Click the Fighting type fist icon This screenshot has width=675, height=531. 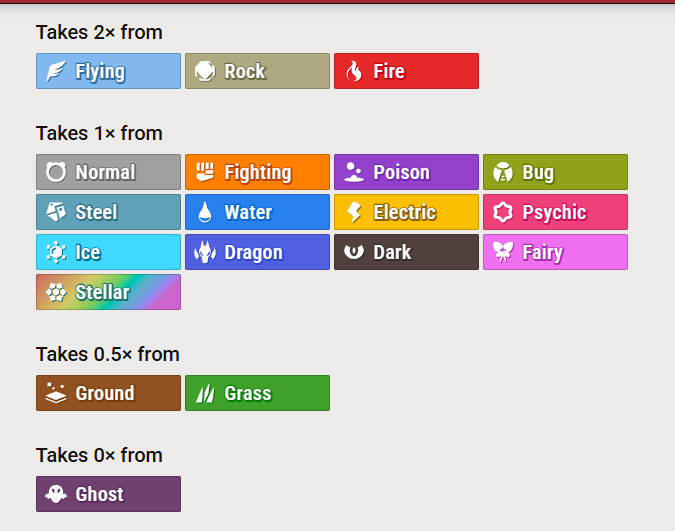pos(205,172)
